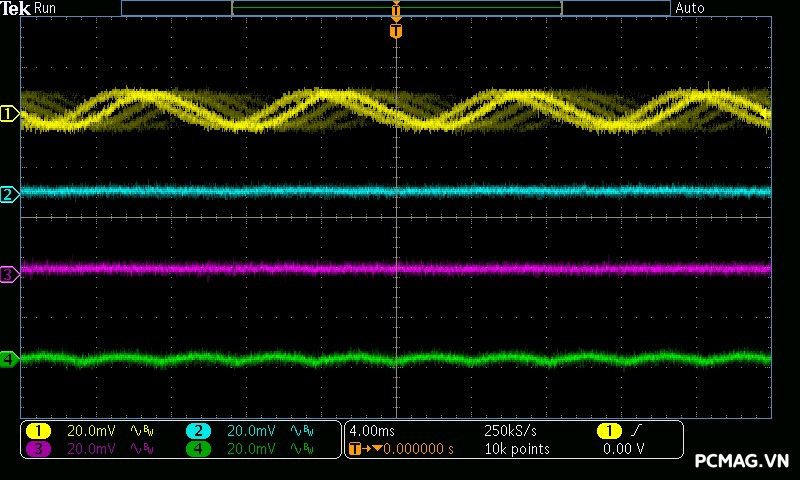
Task: Select the yellow channel 1 badge
Action: [x=38, y=431]
